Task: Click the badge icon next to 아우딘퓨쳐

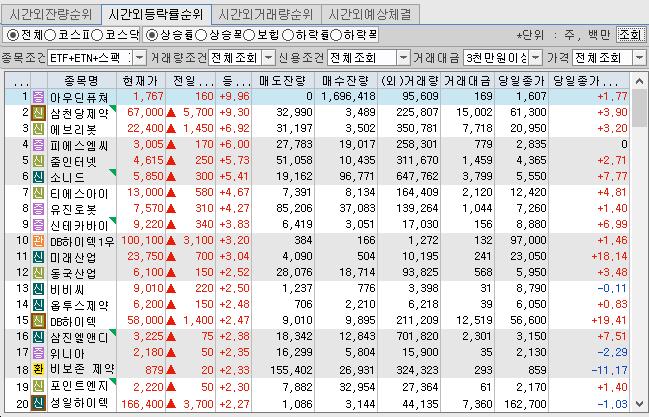Action: tap(38, 97)
